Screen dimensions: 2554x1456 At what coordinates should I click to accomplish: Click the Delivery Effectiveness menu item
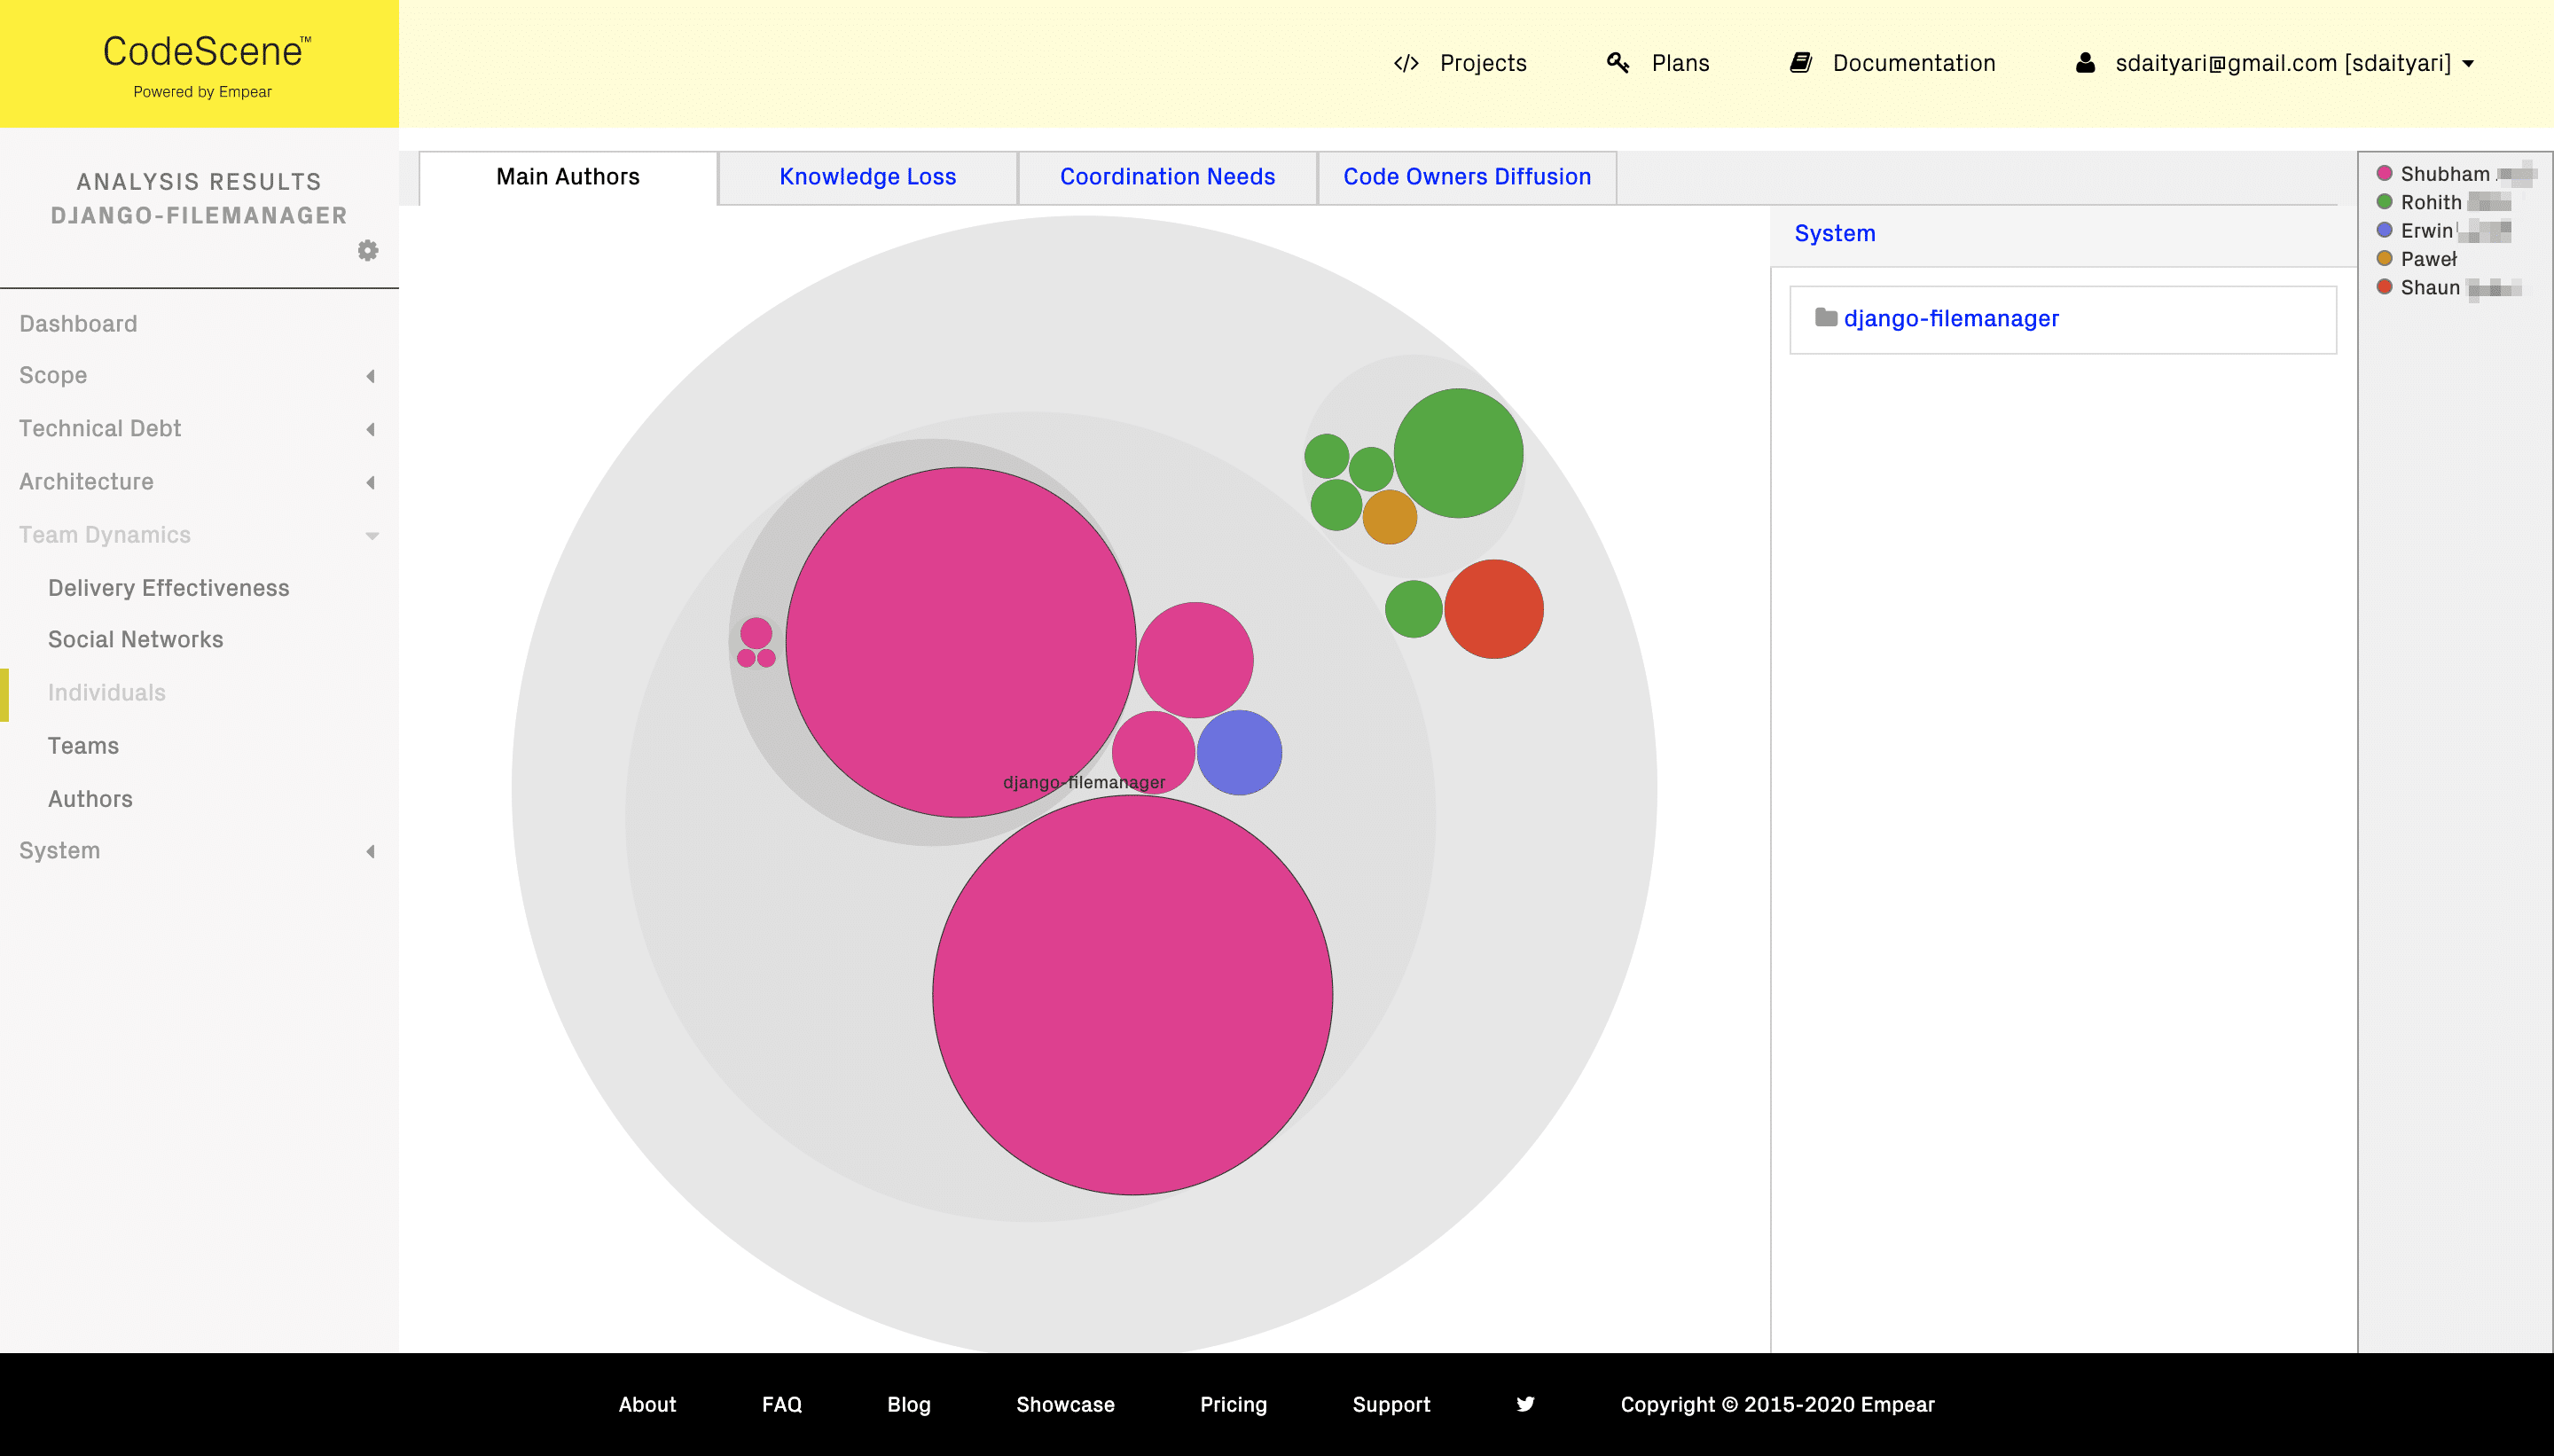coord(168,588)
